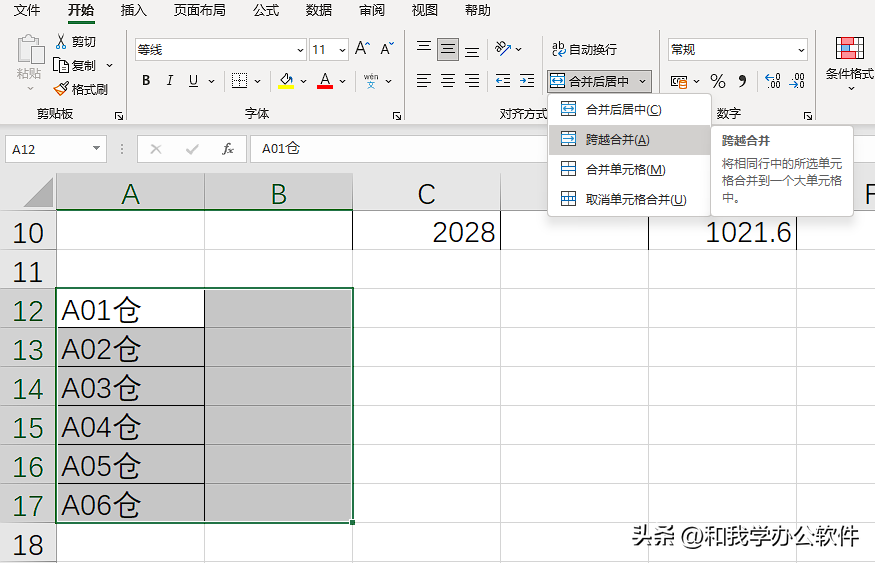The width and height of the screenshot is (875, 563).
Task: Align text left
Action: pos(424,81)
